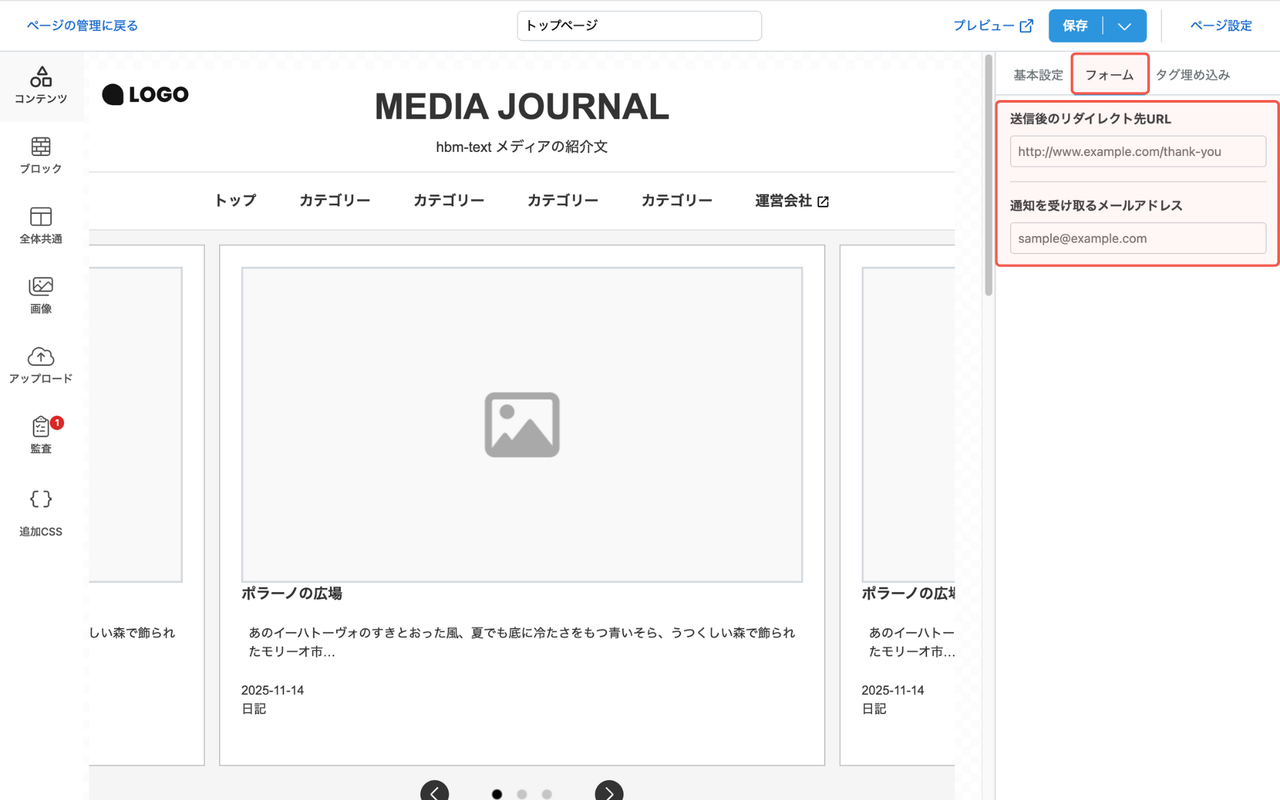Switch to the フォーム tab
Screen dimensions: 1280x800
(1110, 75)
